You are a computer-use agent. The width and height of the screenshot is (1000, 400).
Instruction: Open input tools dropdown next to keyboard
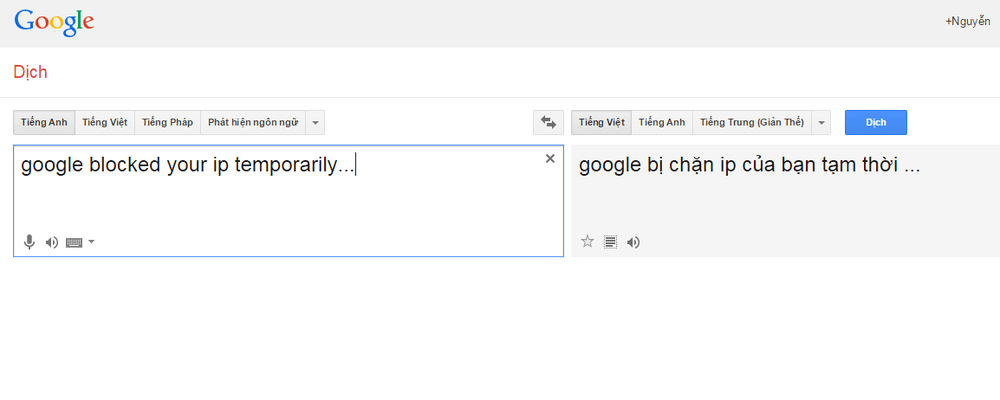point(91,242)
